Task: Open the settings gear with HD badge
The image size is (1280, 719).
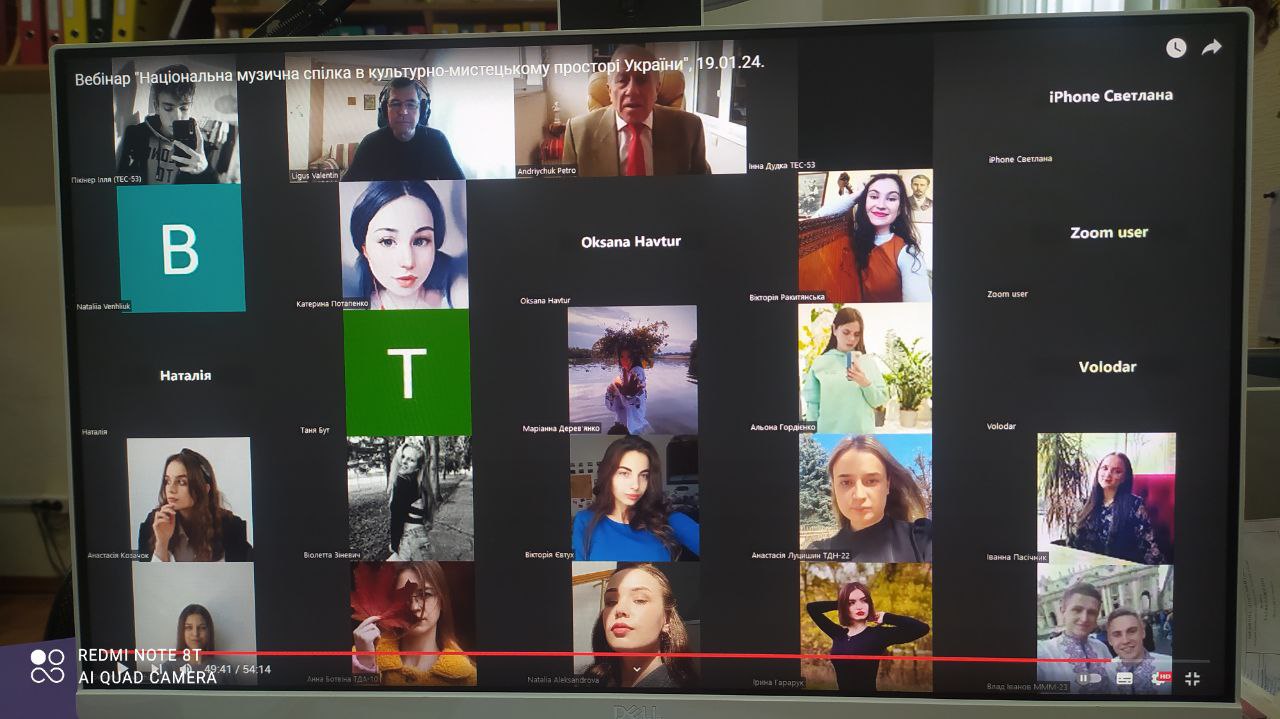Action: pos(1160,678)
